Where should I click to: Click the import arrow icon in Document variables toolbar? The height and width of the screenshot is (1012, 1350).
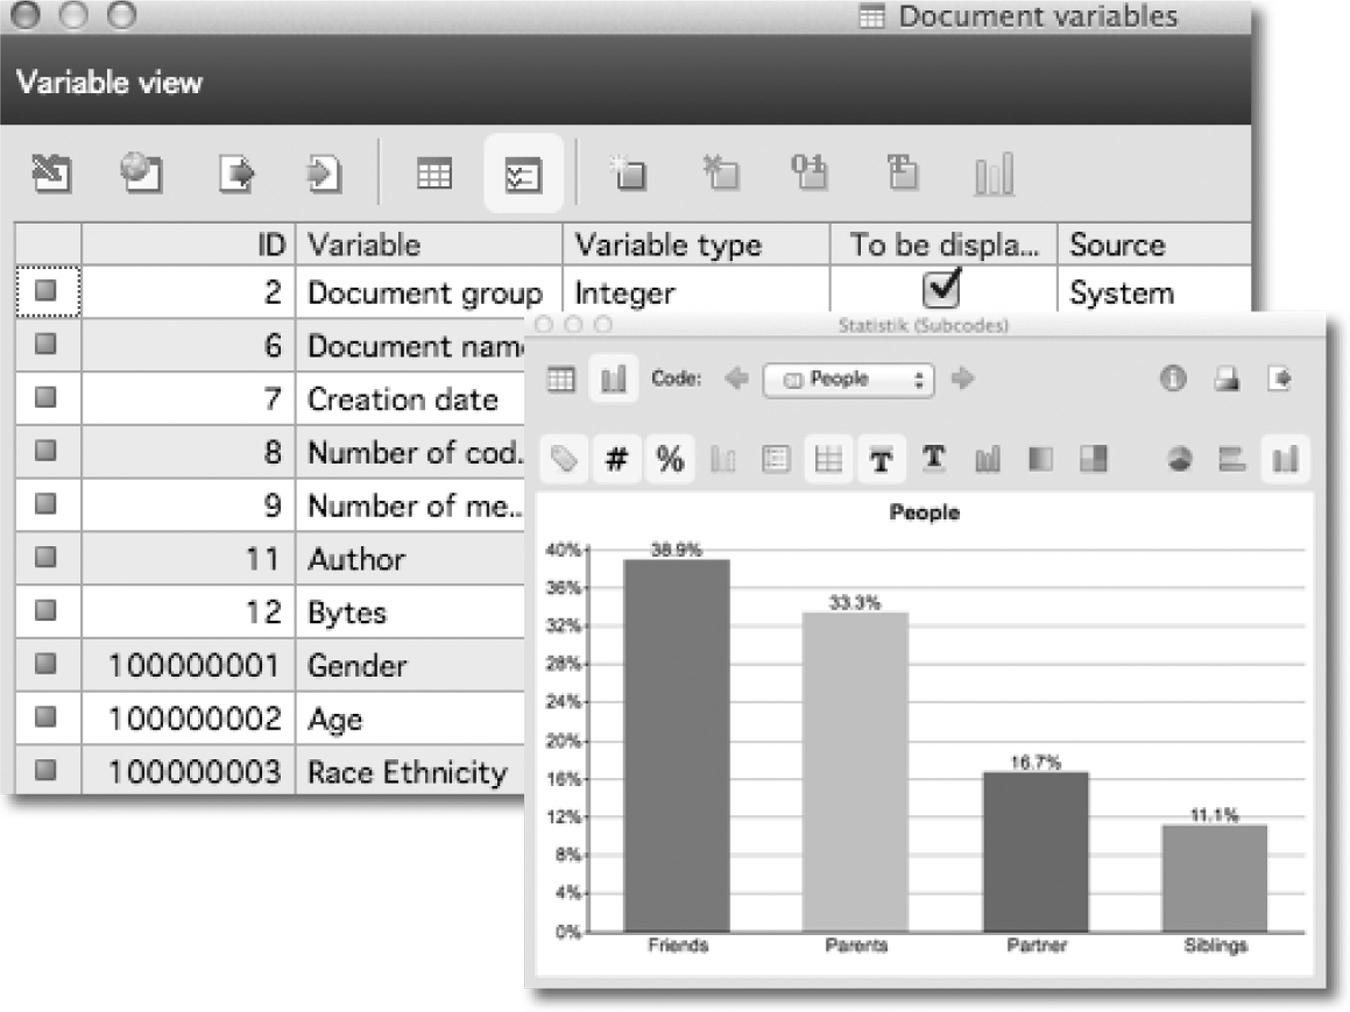[324, 173]
